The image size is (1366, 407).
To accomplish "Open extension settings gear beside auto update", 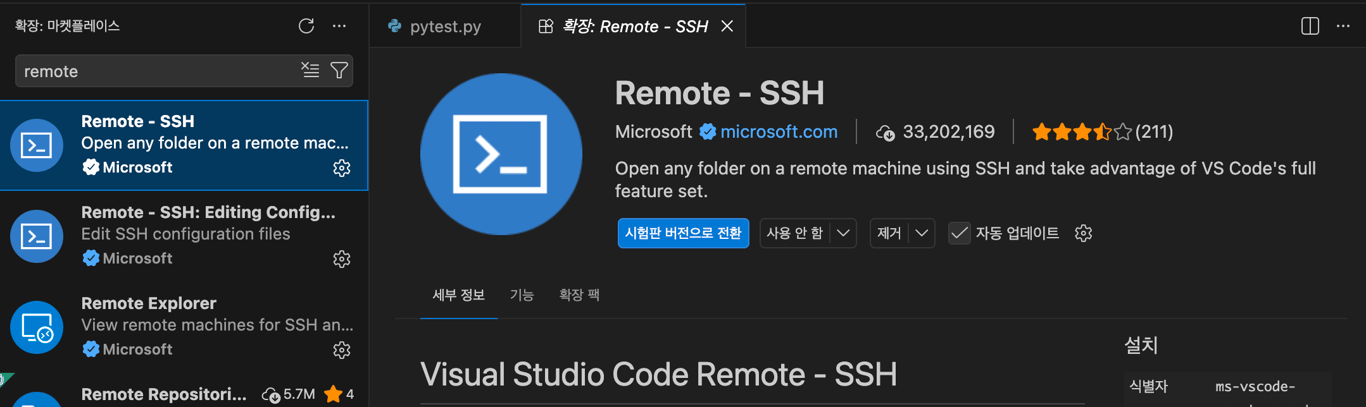I will tap(1083, 233).
